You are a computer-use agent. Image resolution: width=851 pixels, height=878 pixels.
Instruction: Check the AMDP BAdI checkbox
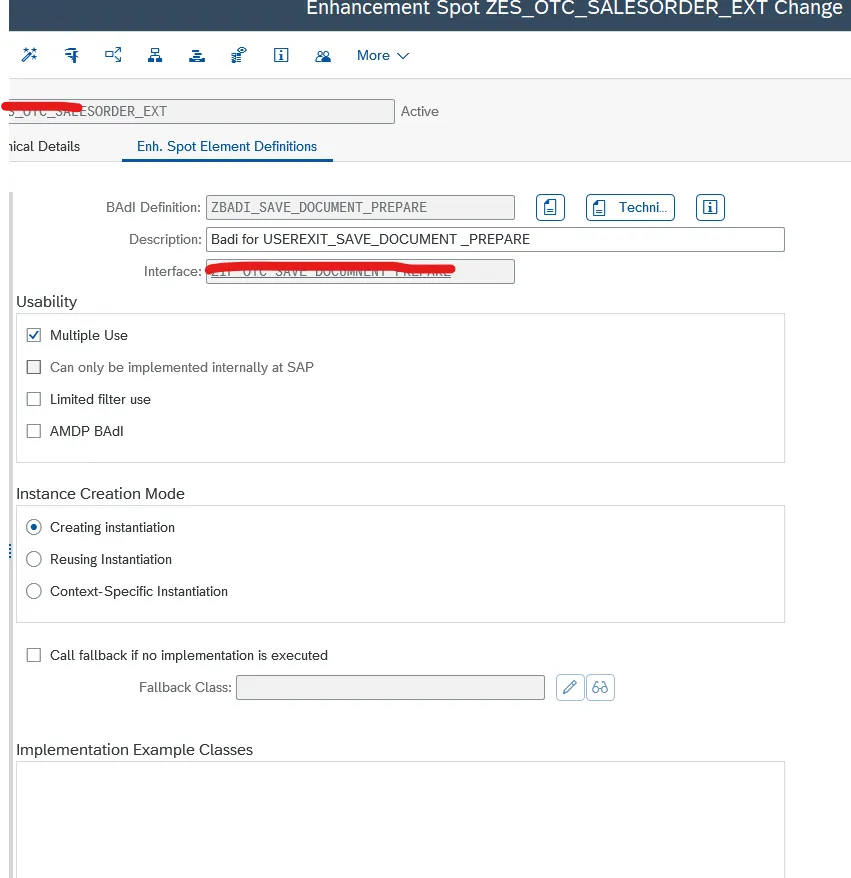pos(34,431)
